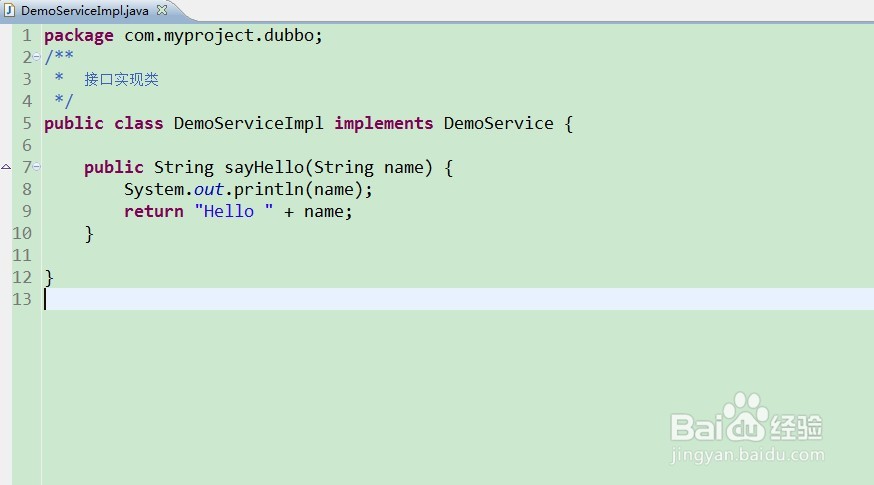Screen dimensions: 874x485
Task: Select the DemoServiceImpl.java editor tab
Action: [x=86, y=9]
